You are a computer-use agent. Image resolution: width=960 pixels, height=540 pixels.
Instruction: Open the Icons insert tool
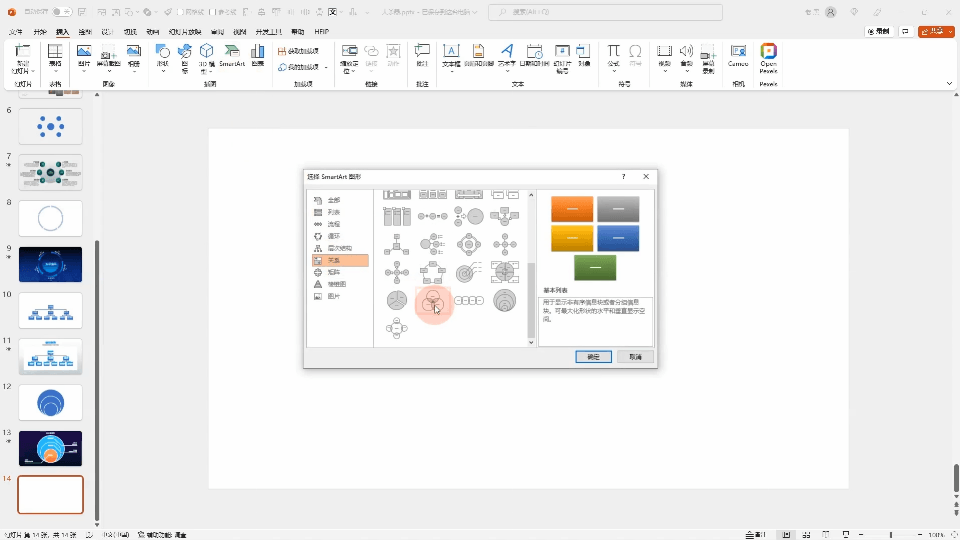coord(185,51)
